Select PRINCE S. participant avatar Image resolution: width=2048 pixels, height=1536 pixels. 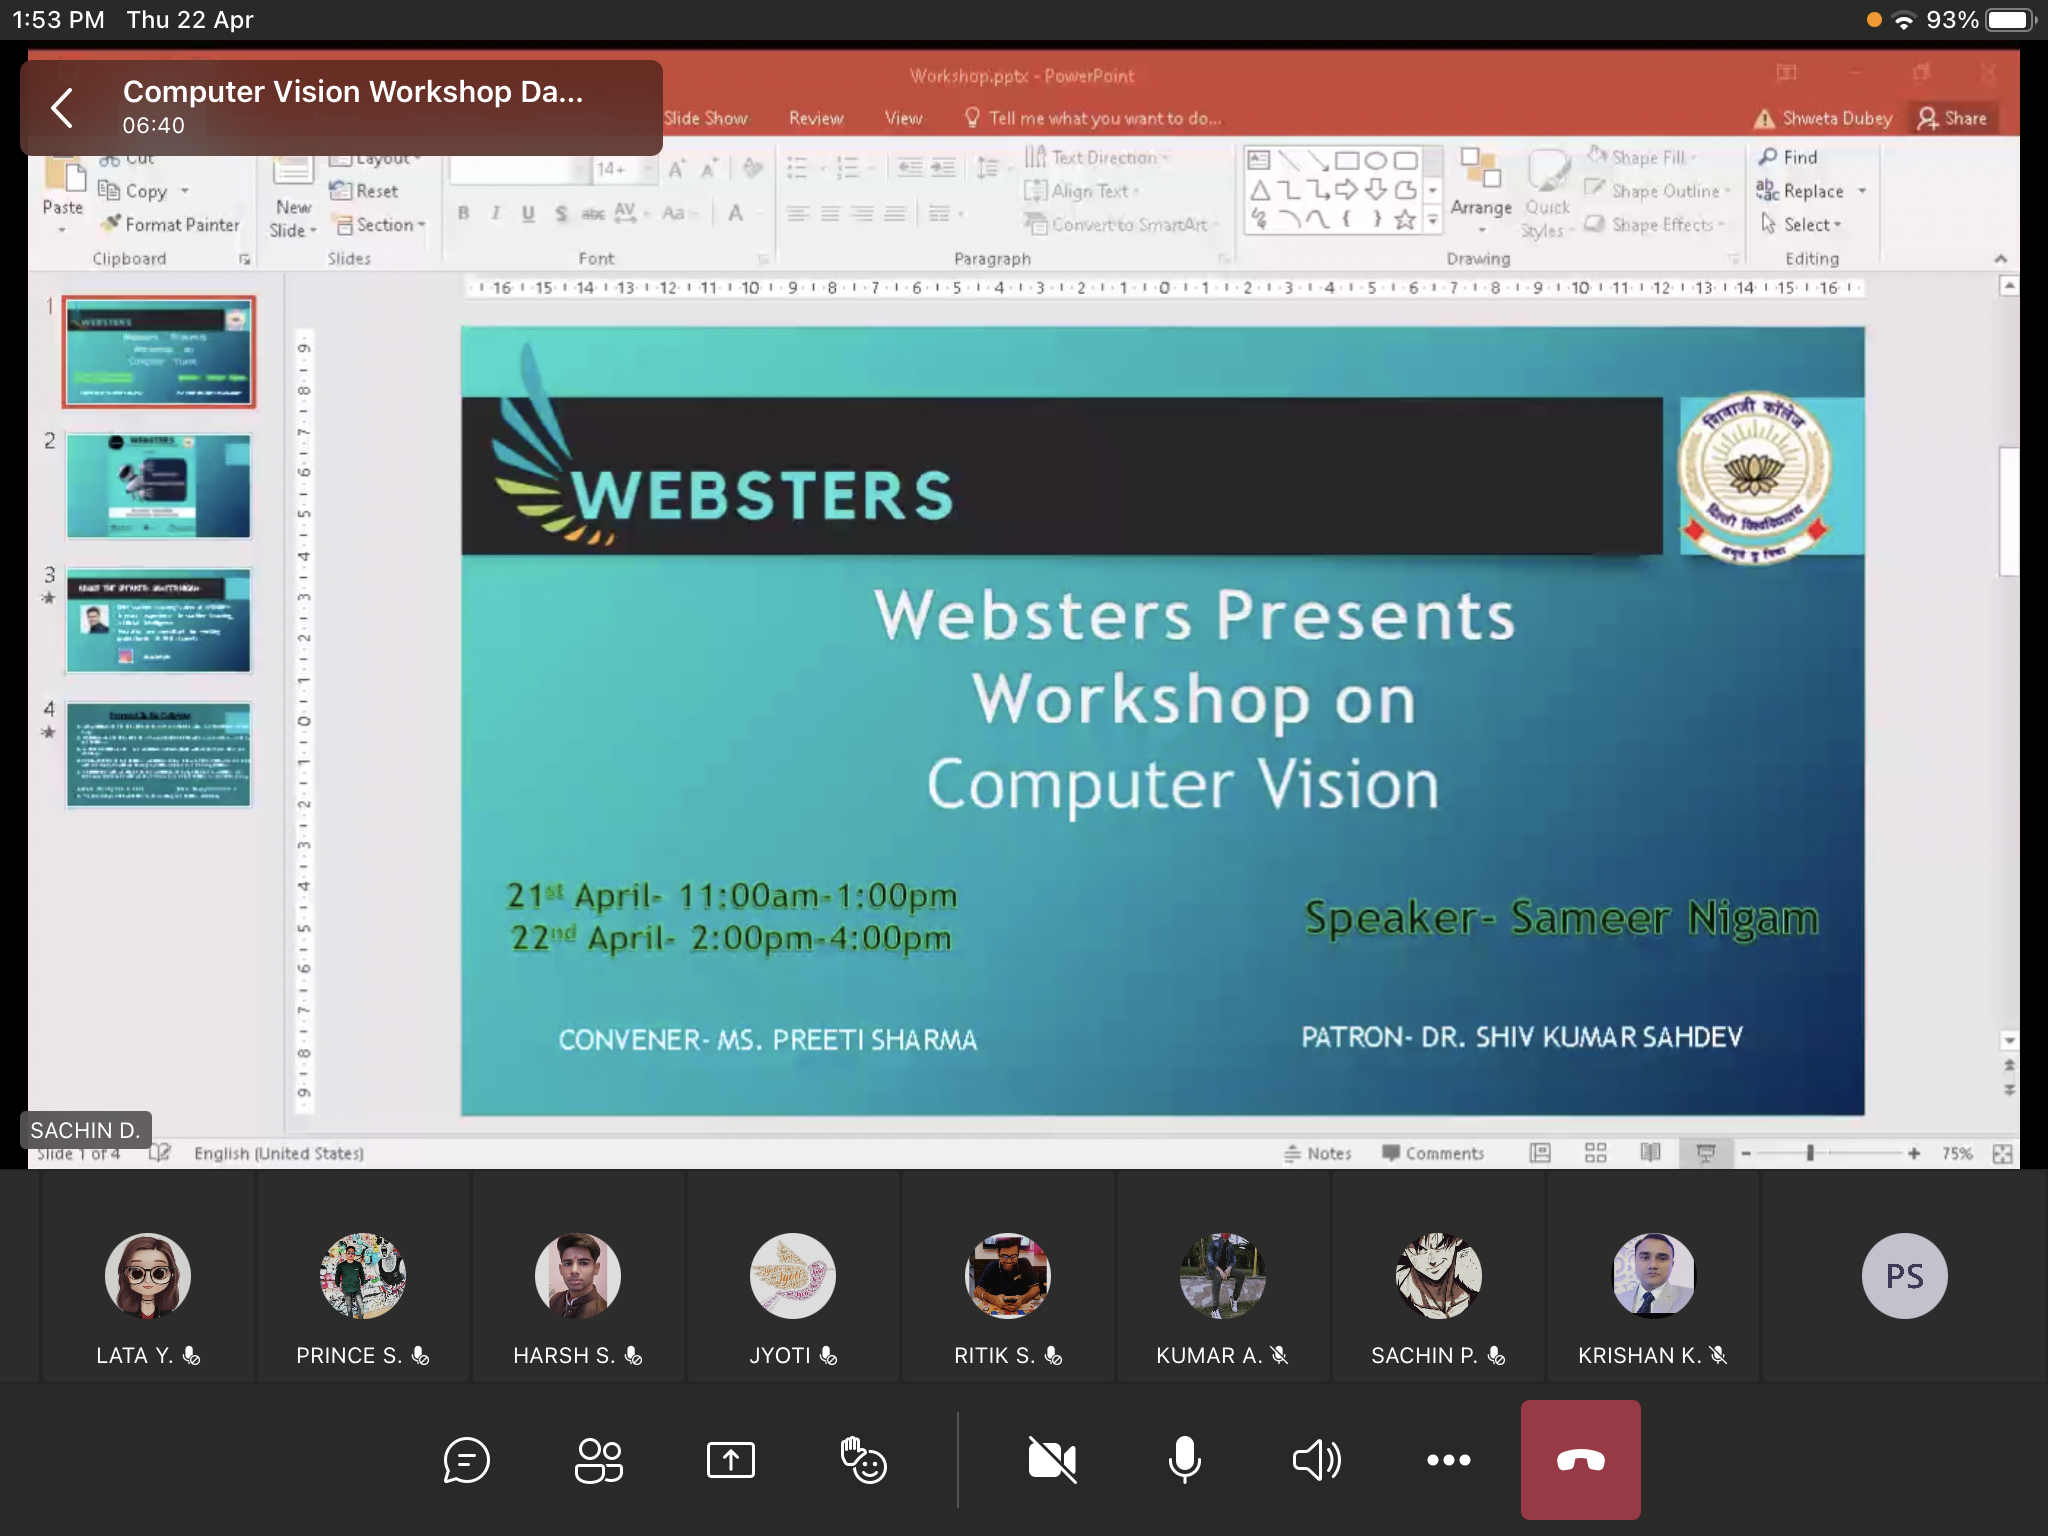click(363, 1276)
